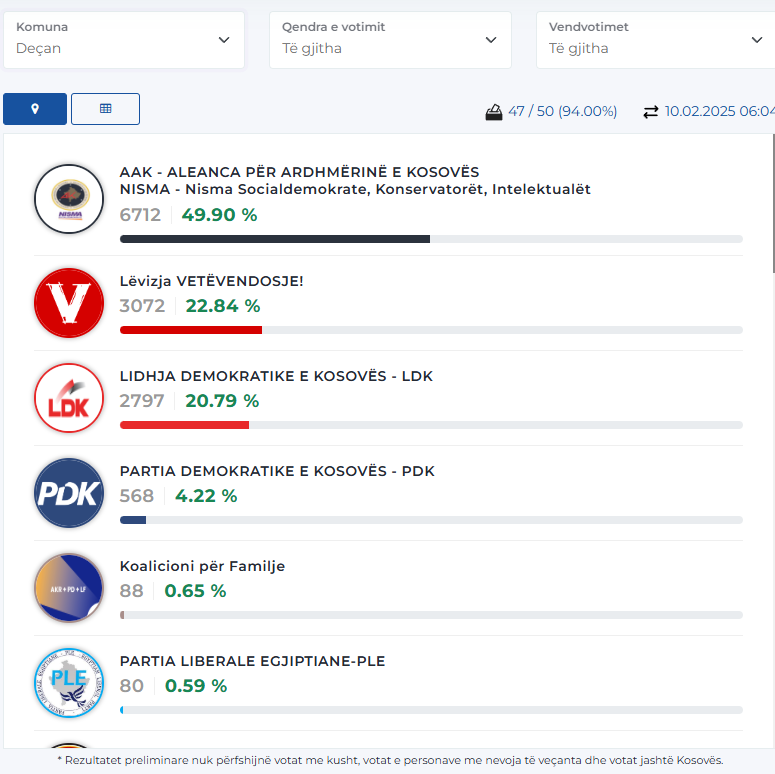Click the 20.79 % percentage
This screenshot has height=774, width=775.
coord(222,401)
